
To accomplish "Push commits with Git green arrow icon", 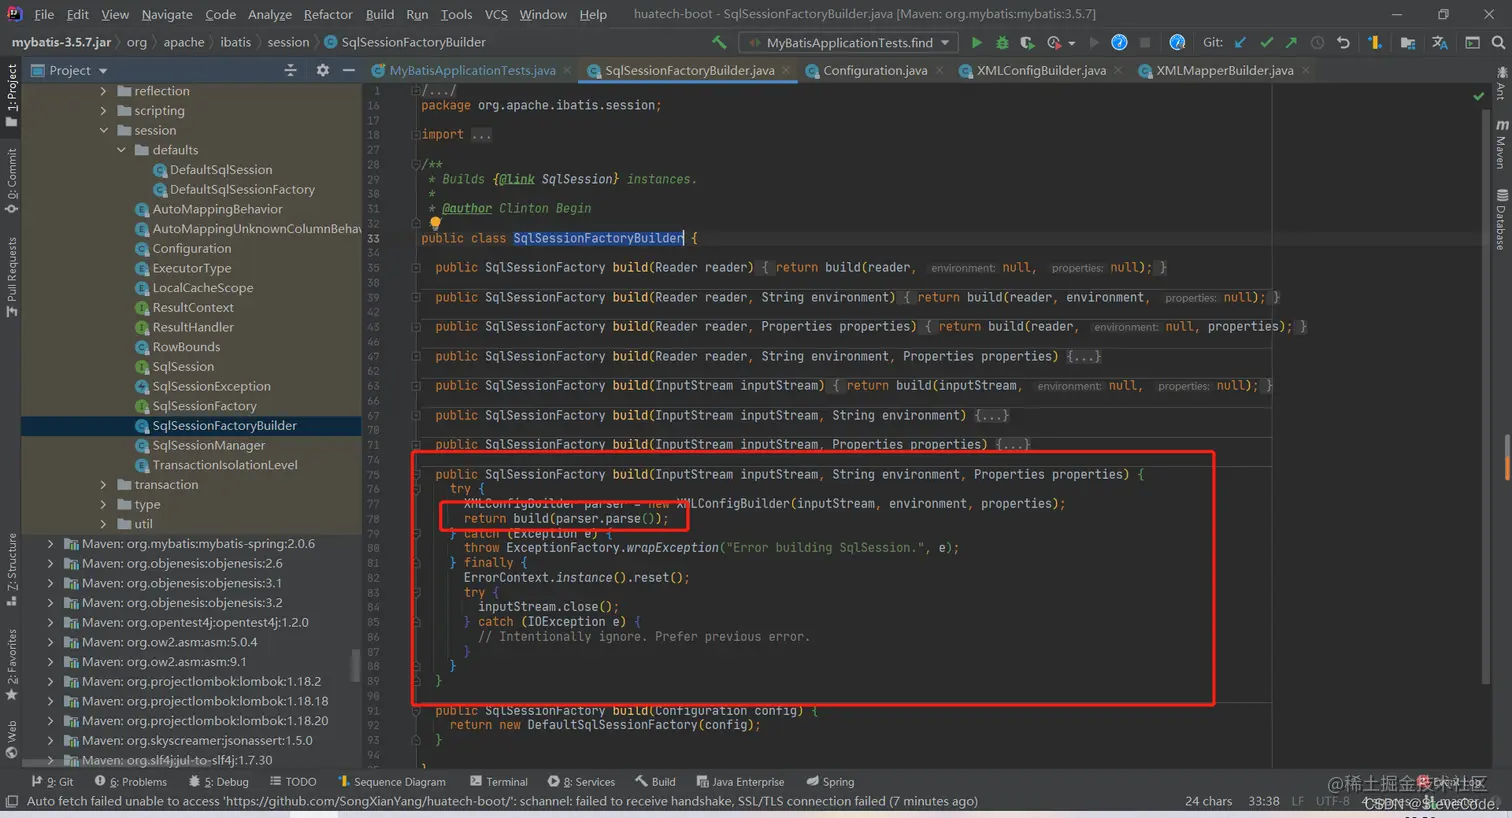I will coord(1291,43).
